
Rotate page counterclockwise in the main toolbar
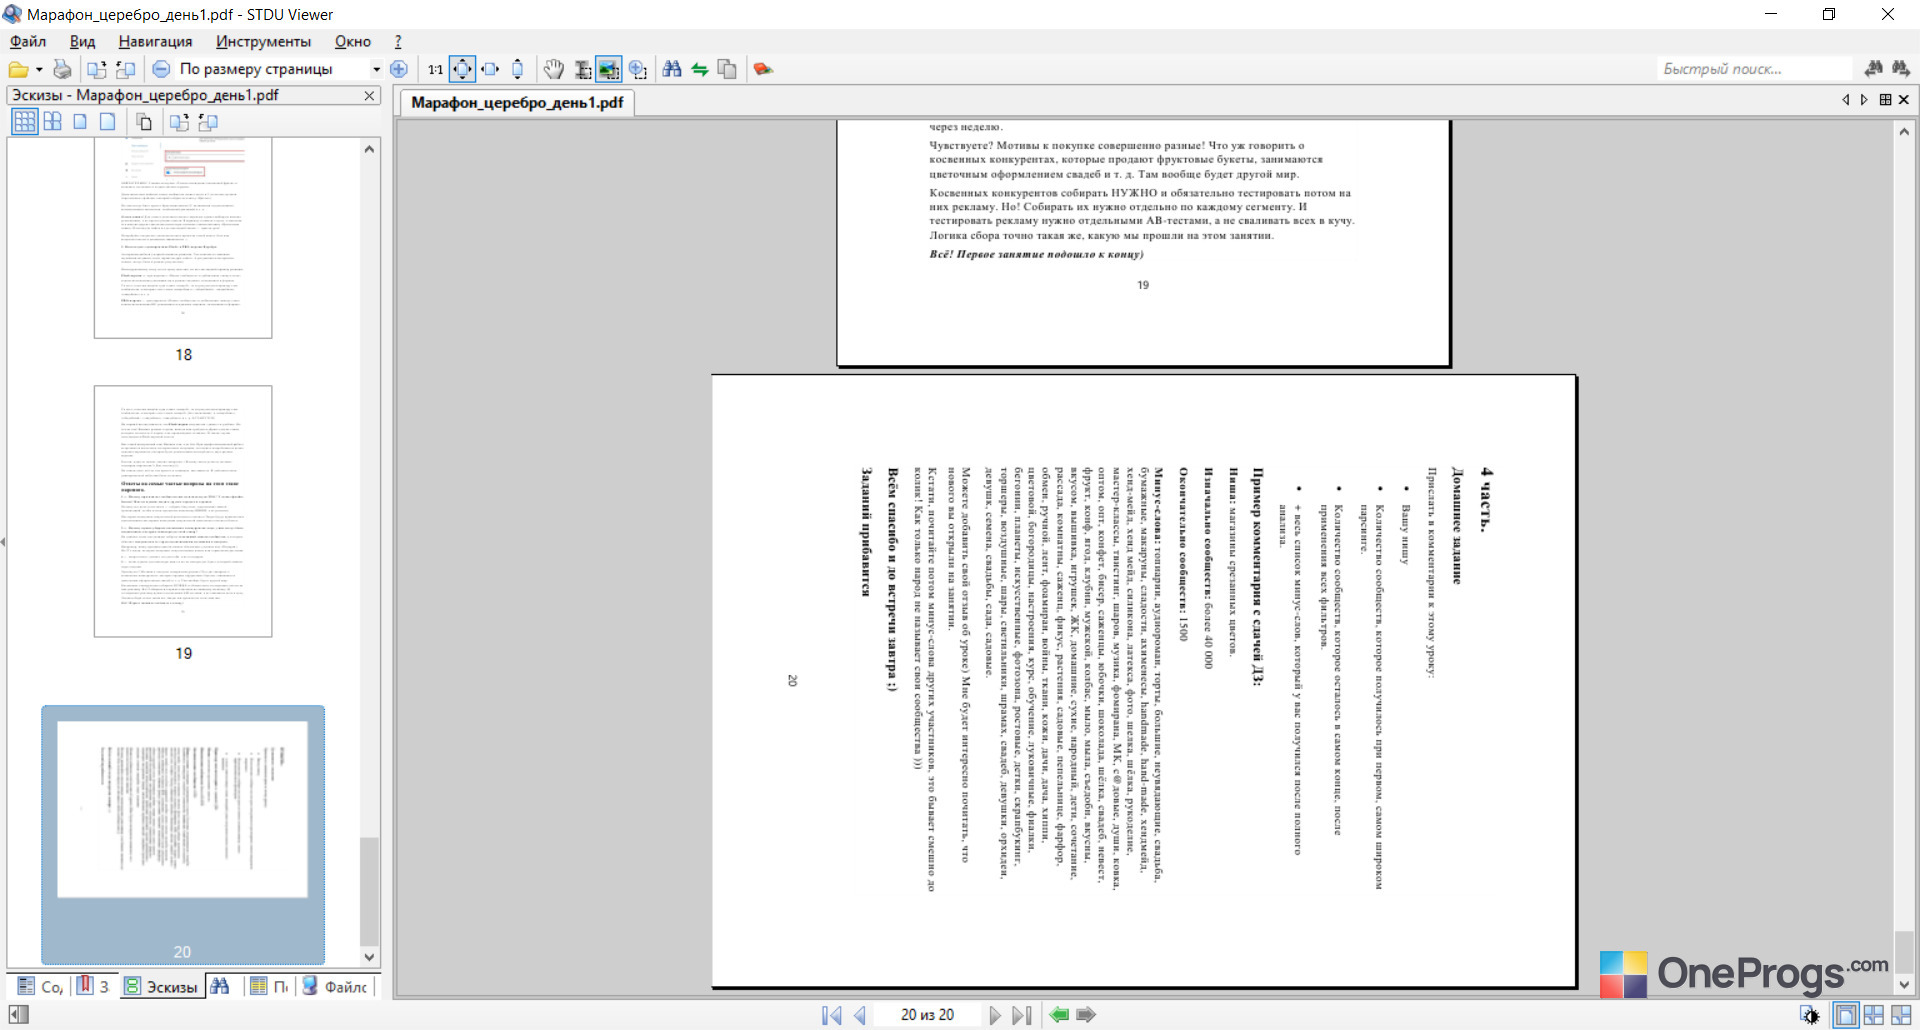(x=125, y=69)
